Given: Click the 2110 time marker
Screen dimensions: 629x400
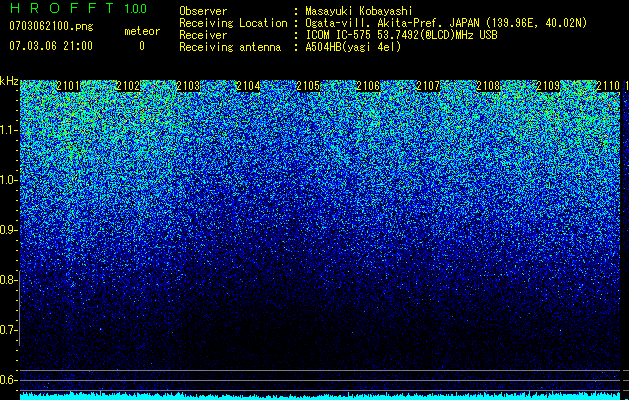Looking at the screenshot, I should [608, 86].
